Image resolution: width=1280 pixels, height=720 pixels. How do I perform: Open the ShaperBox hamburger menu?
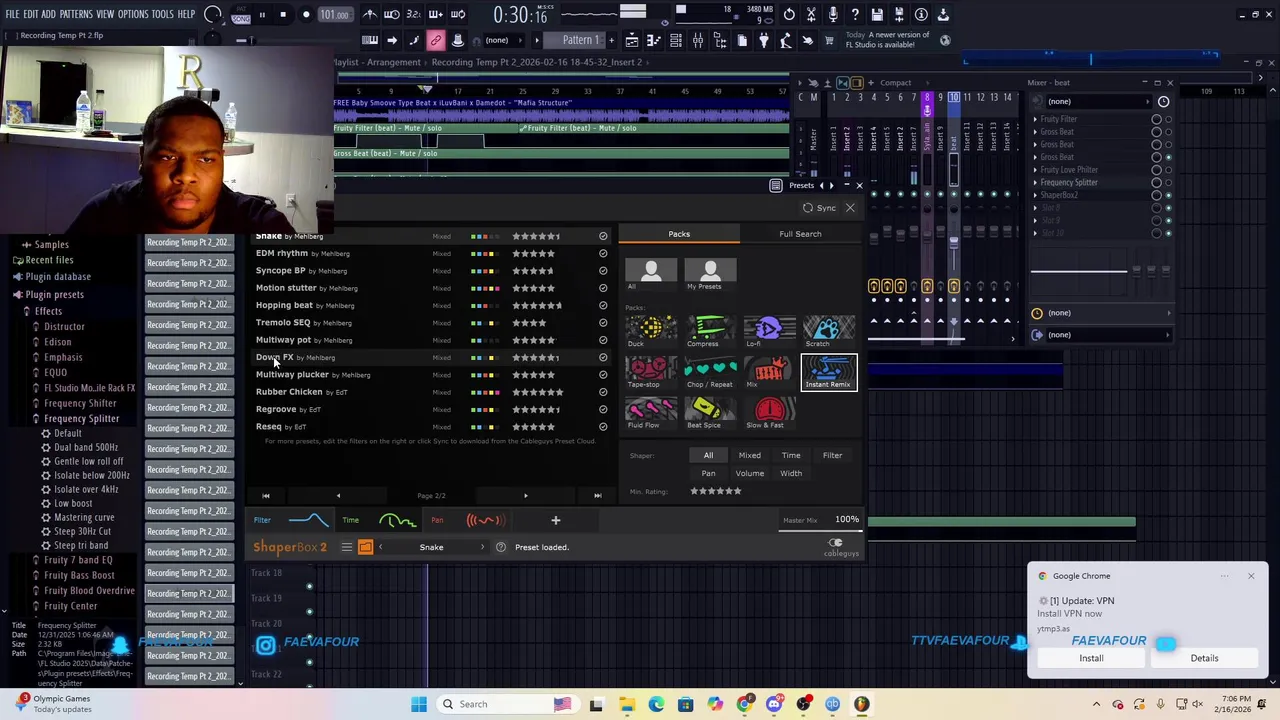(x=346, y=547)
